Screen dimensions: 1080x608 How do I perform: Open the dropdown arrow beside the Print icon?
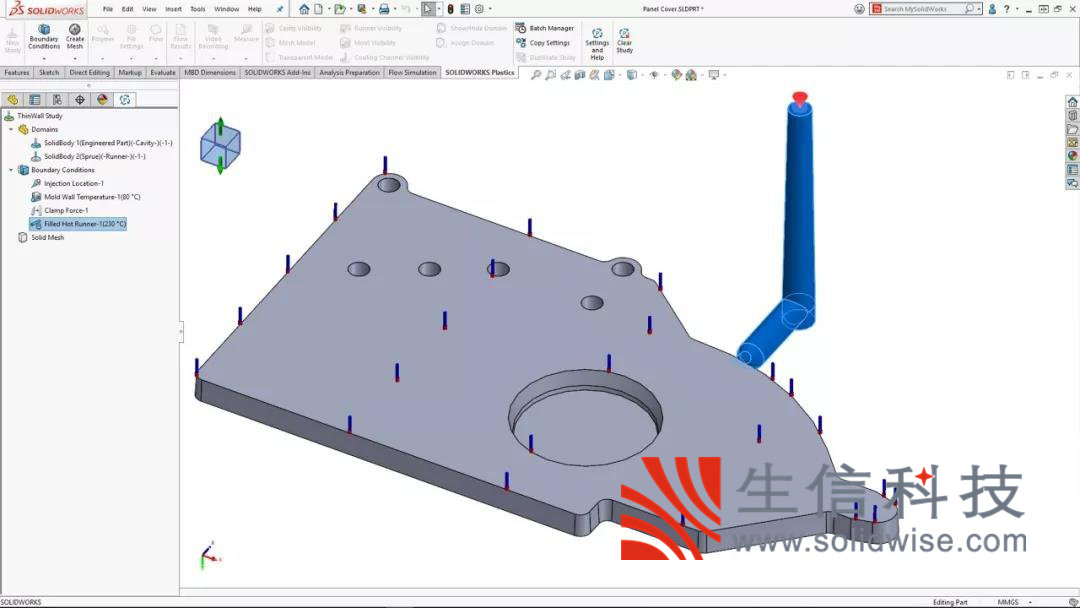tap(395, 9)
